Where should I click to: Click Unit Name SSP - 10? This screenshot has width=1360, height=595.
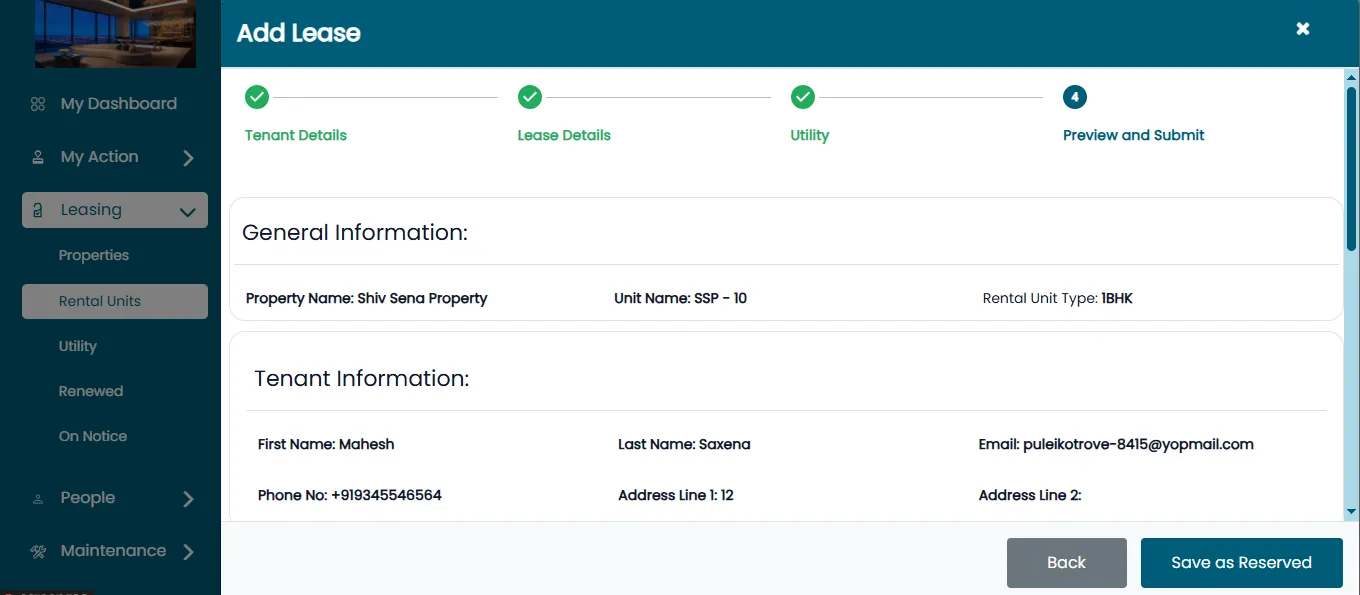tap(681, 298)
